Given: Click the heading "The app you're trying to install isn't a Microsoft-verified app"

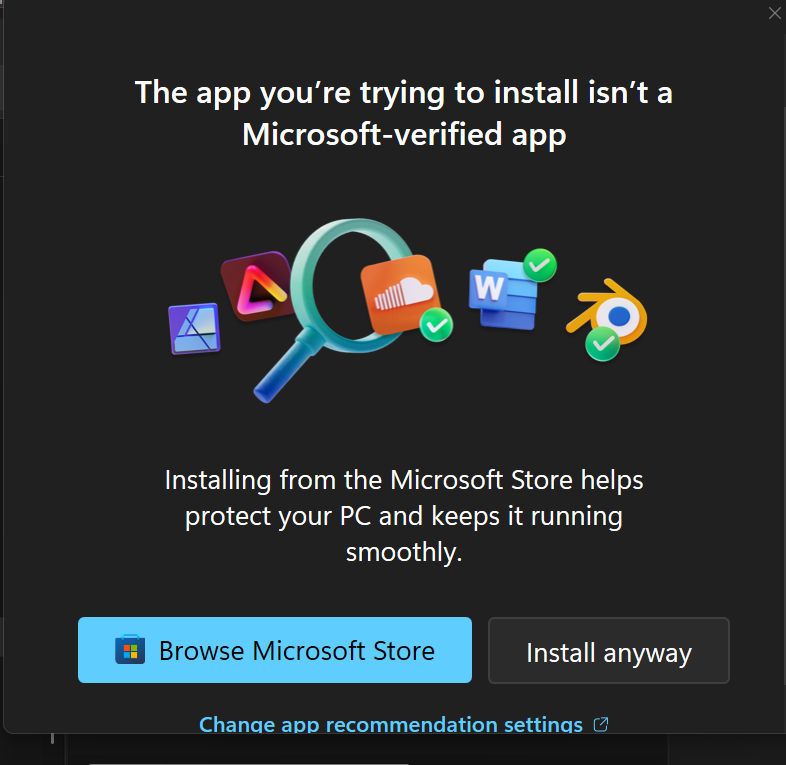Looking at the screenshot, I should pyautogui.click(x=404, y=113).
